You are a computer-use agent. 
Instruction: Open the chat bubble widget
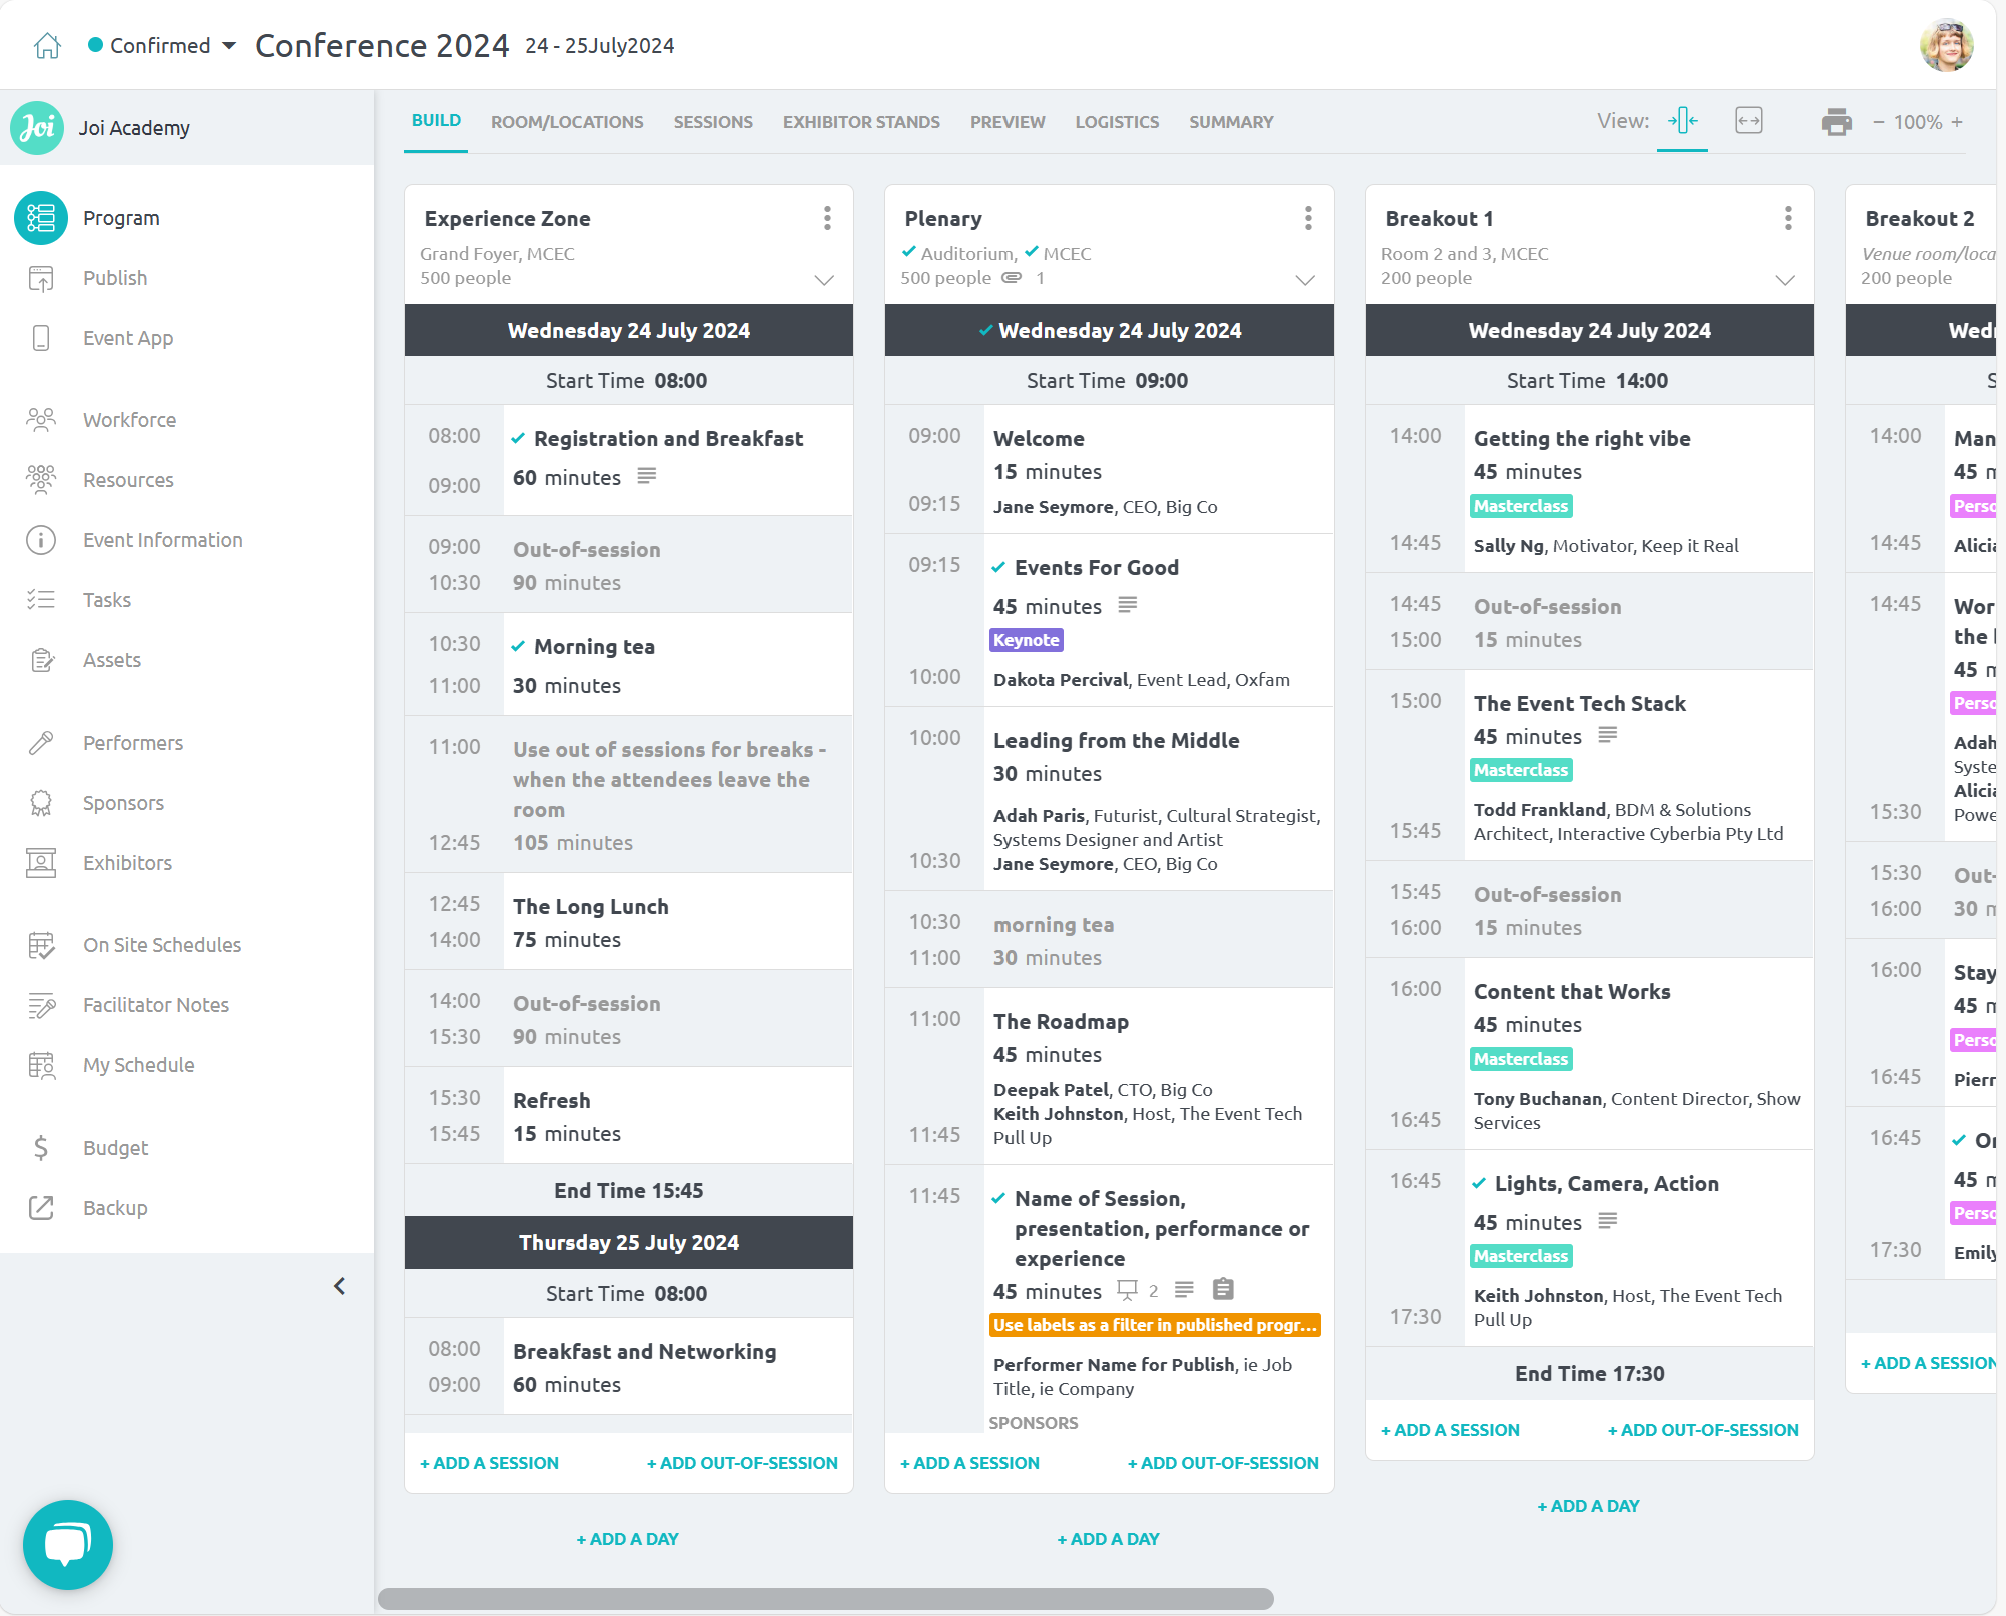(67, 1545)
